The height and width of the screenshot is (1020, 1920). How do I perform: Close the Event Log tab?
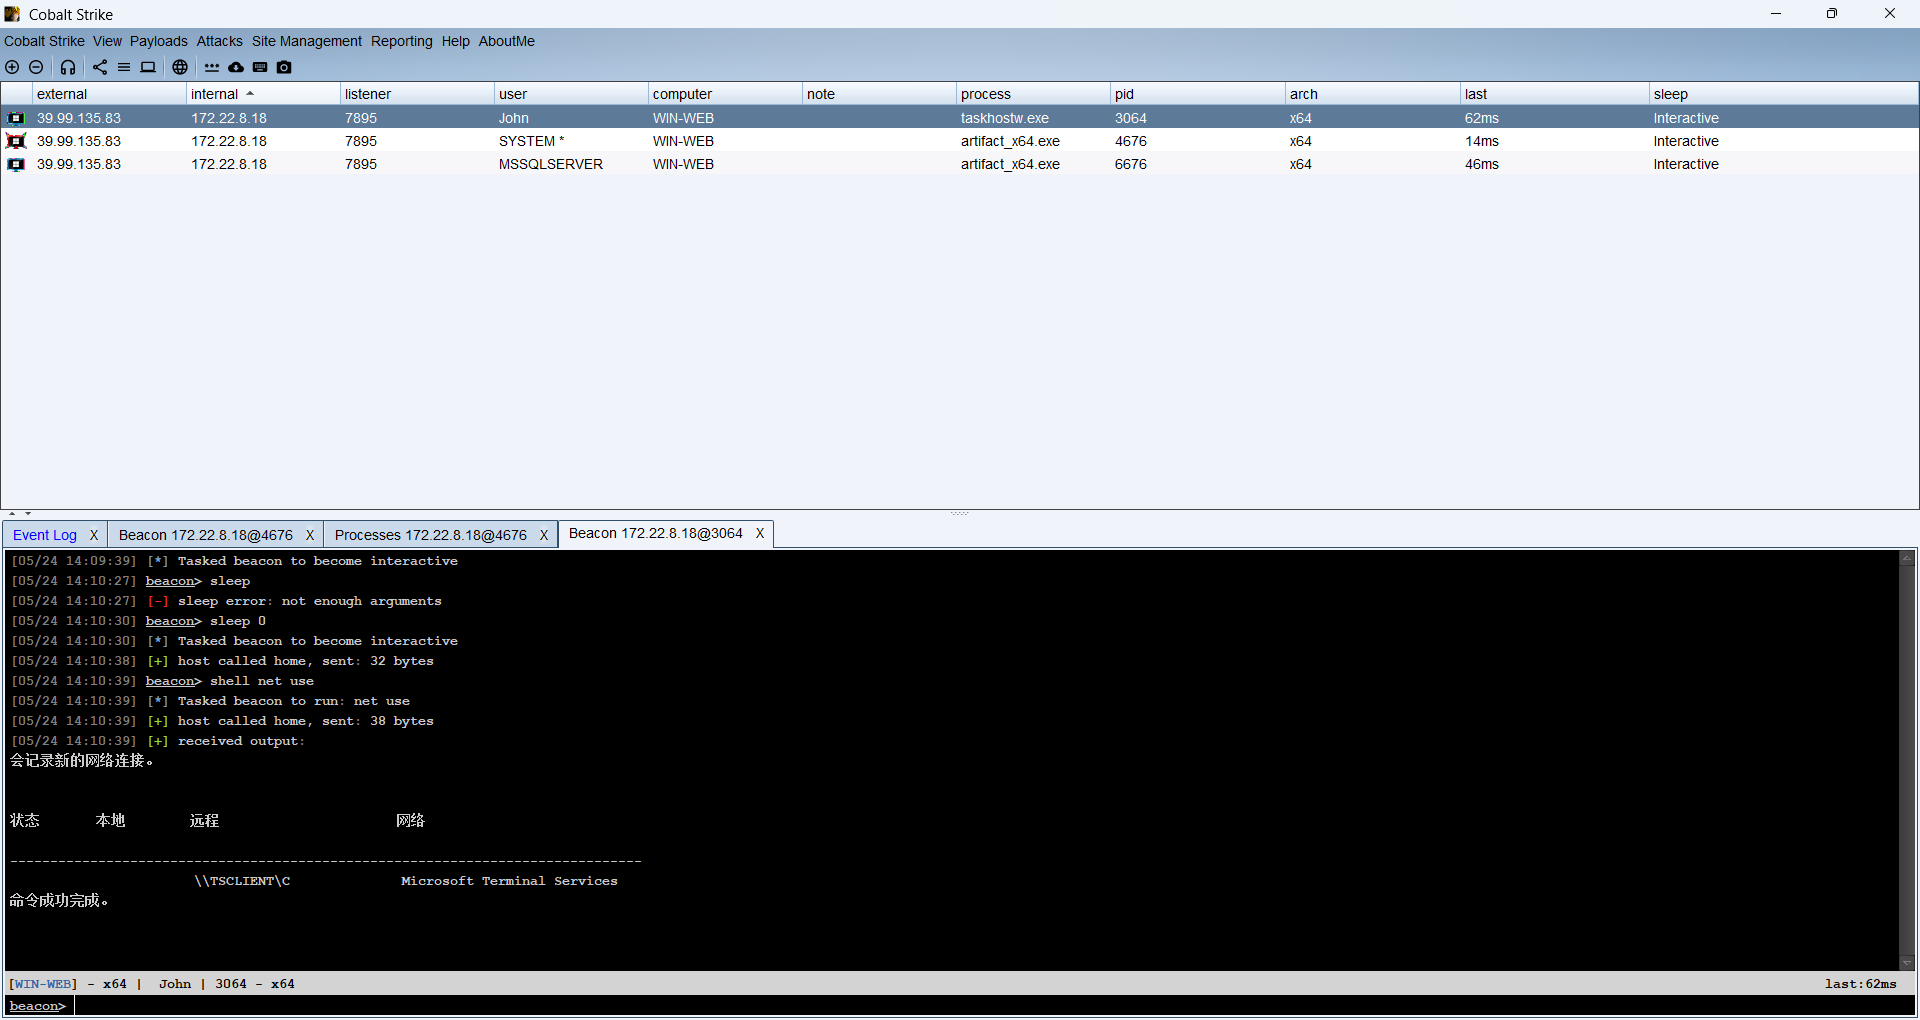click(94, 535)
